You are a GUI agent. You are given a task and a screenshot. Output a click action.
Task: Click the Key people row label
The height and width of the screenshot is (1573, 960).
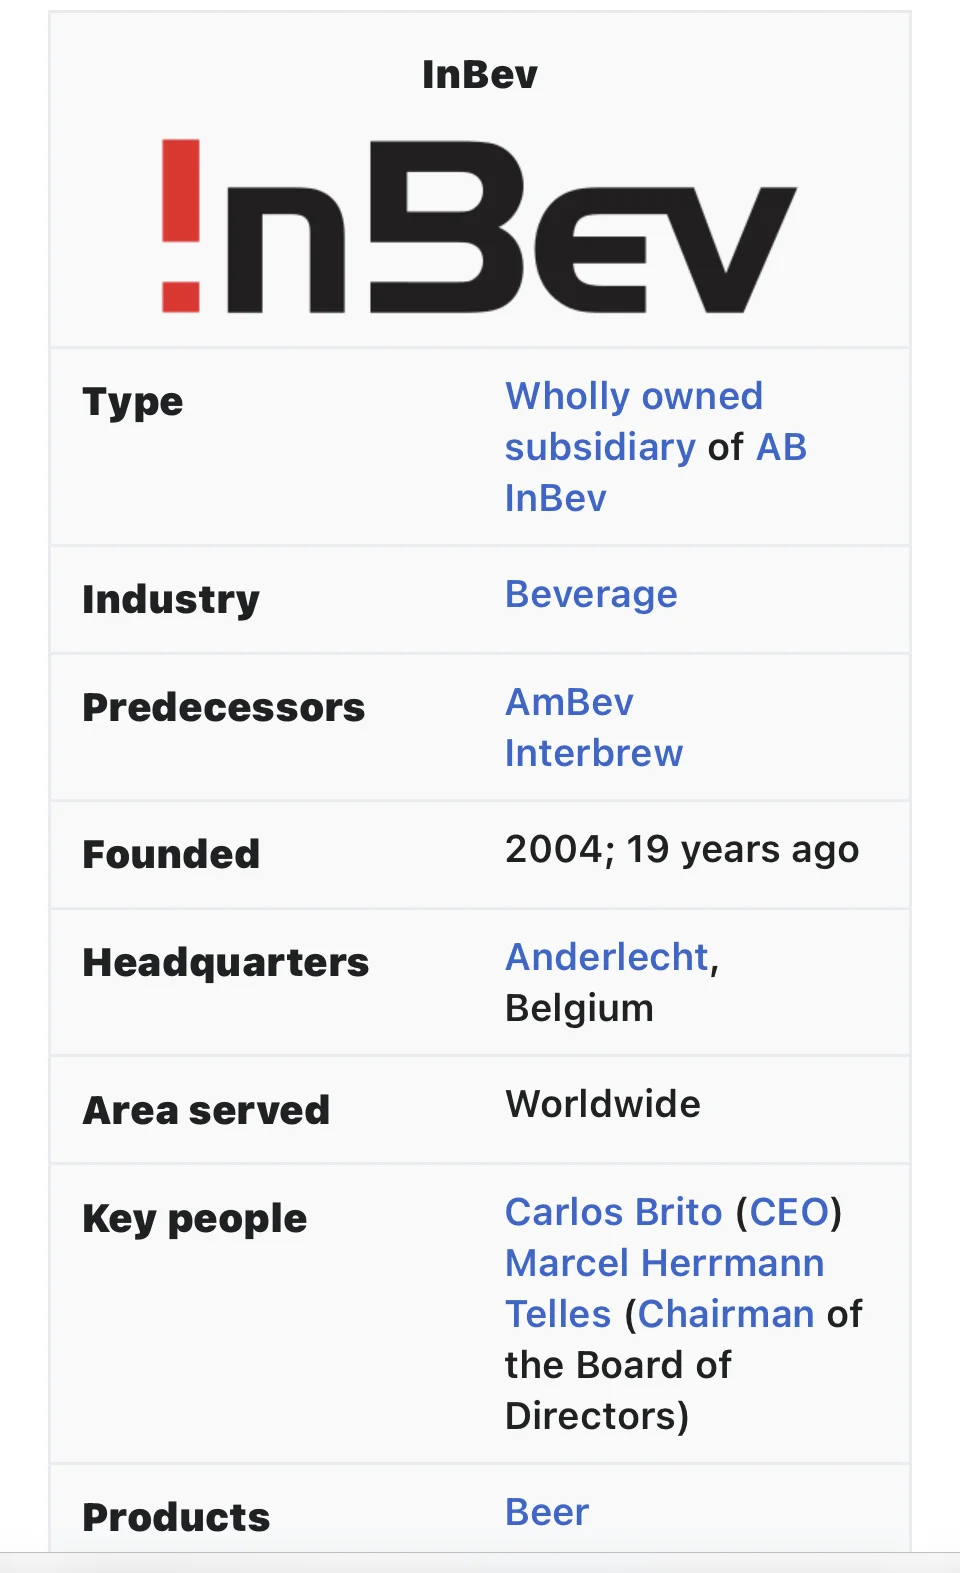195,1218
